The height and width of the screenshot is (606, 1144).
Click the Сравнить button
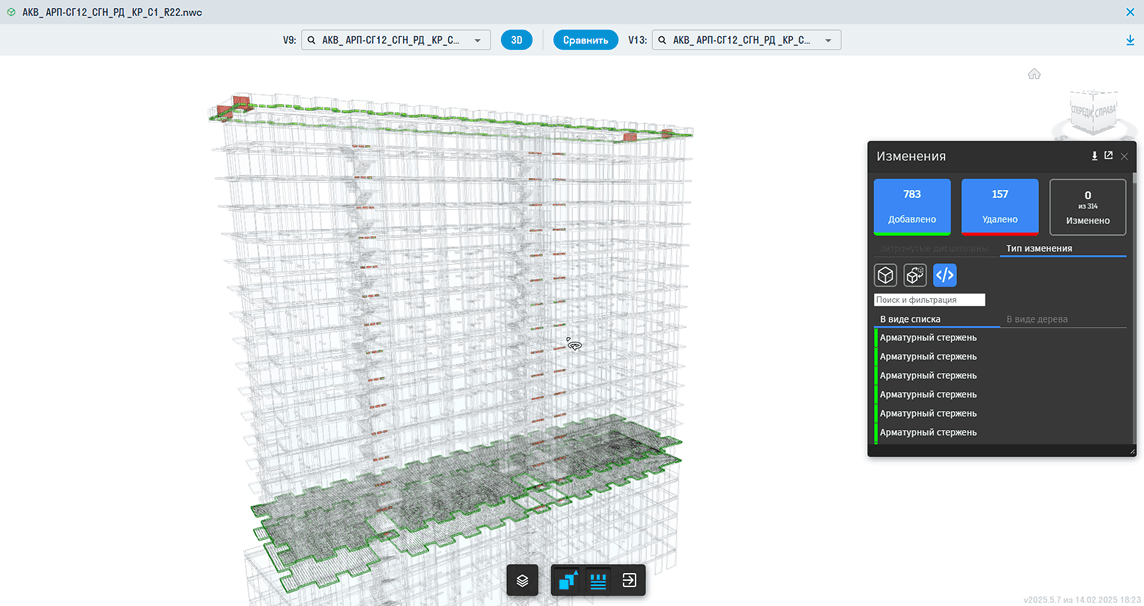click(585, 41)
